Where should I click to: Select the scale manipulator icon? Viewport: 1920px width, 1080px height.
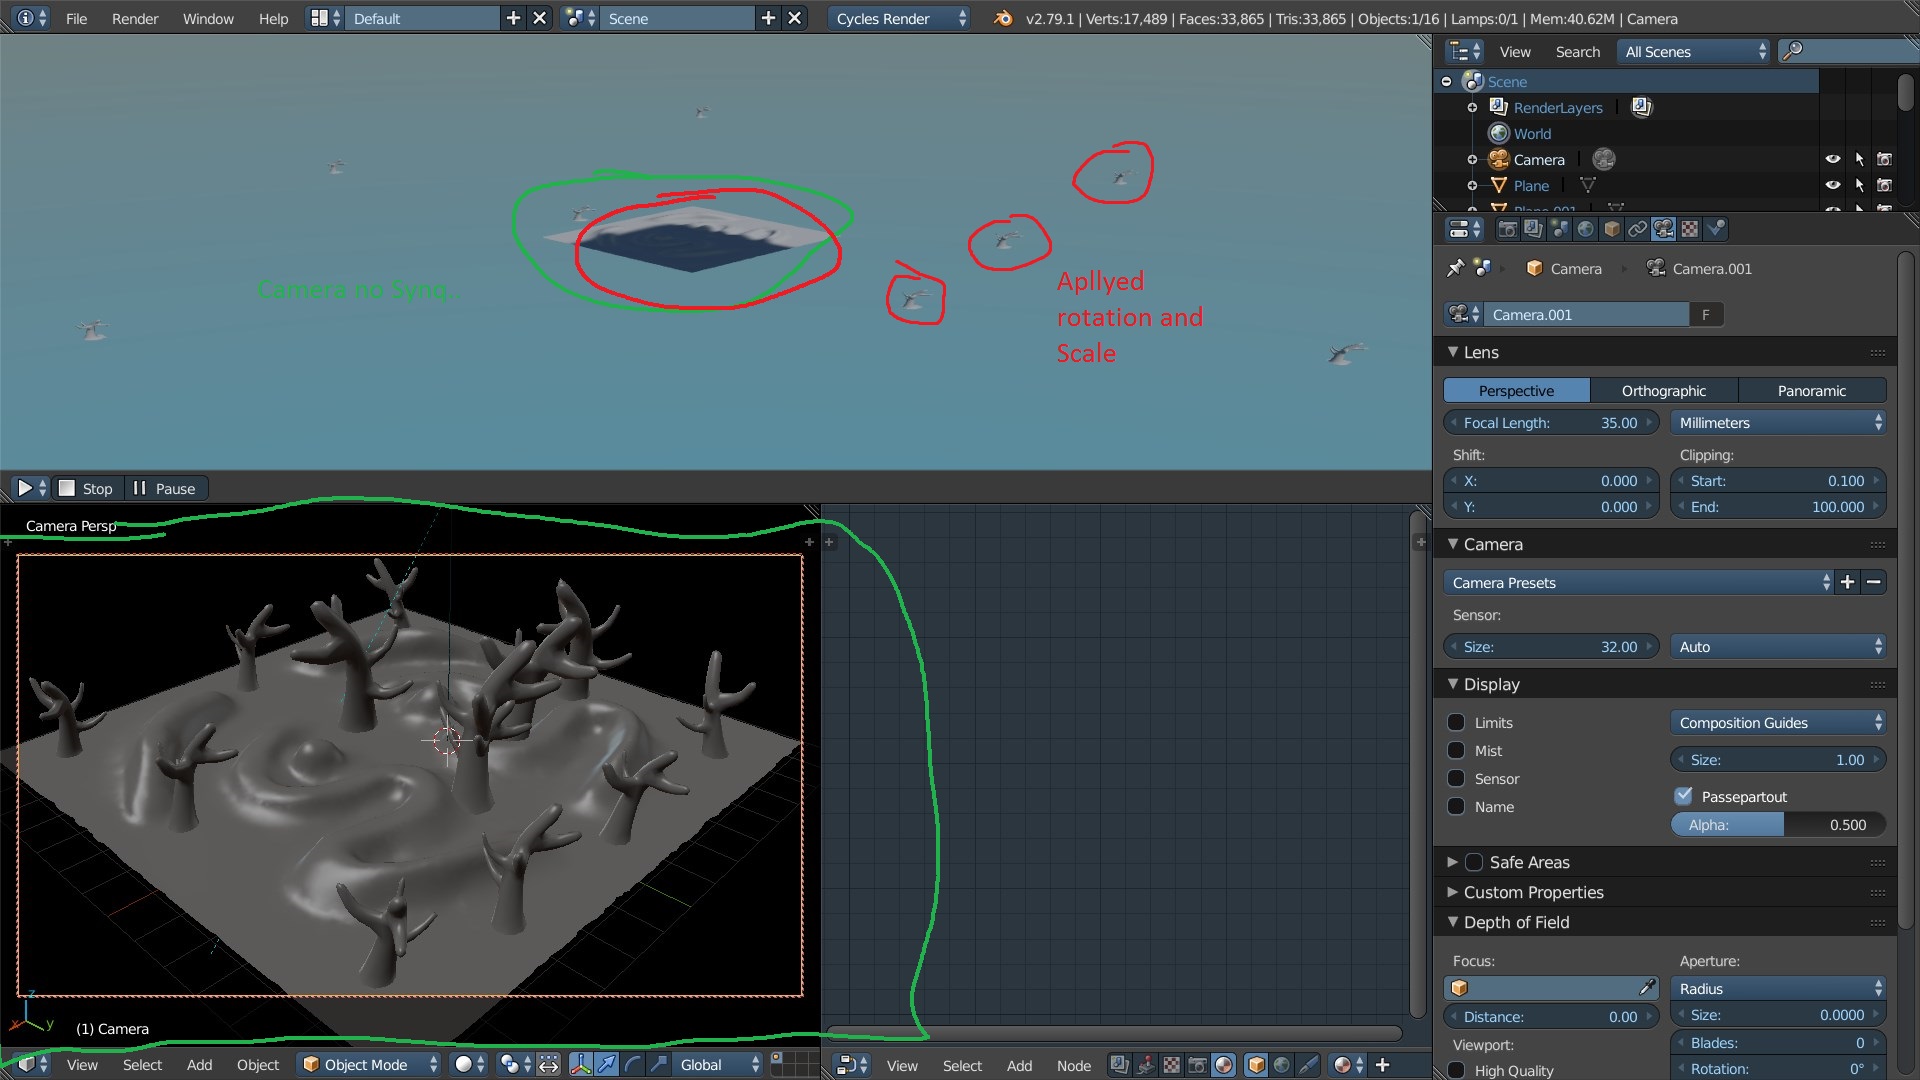[658, 1065]
